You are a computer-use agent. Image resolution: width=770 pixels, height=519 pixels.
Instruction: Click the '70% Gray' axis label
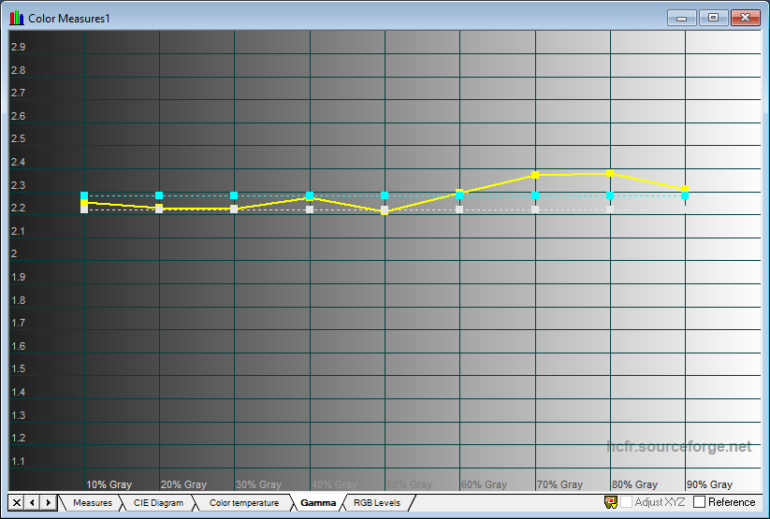(x=560, y=485)
